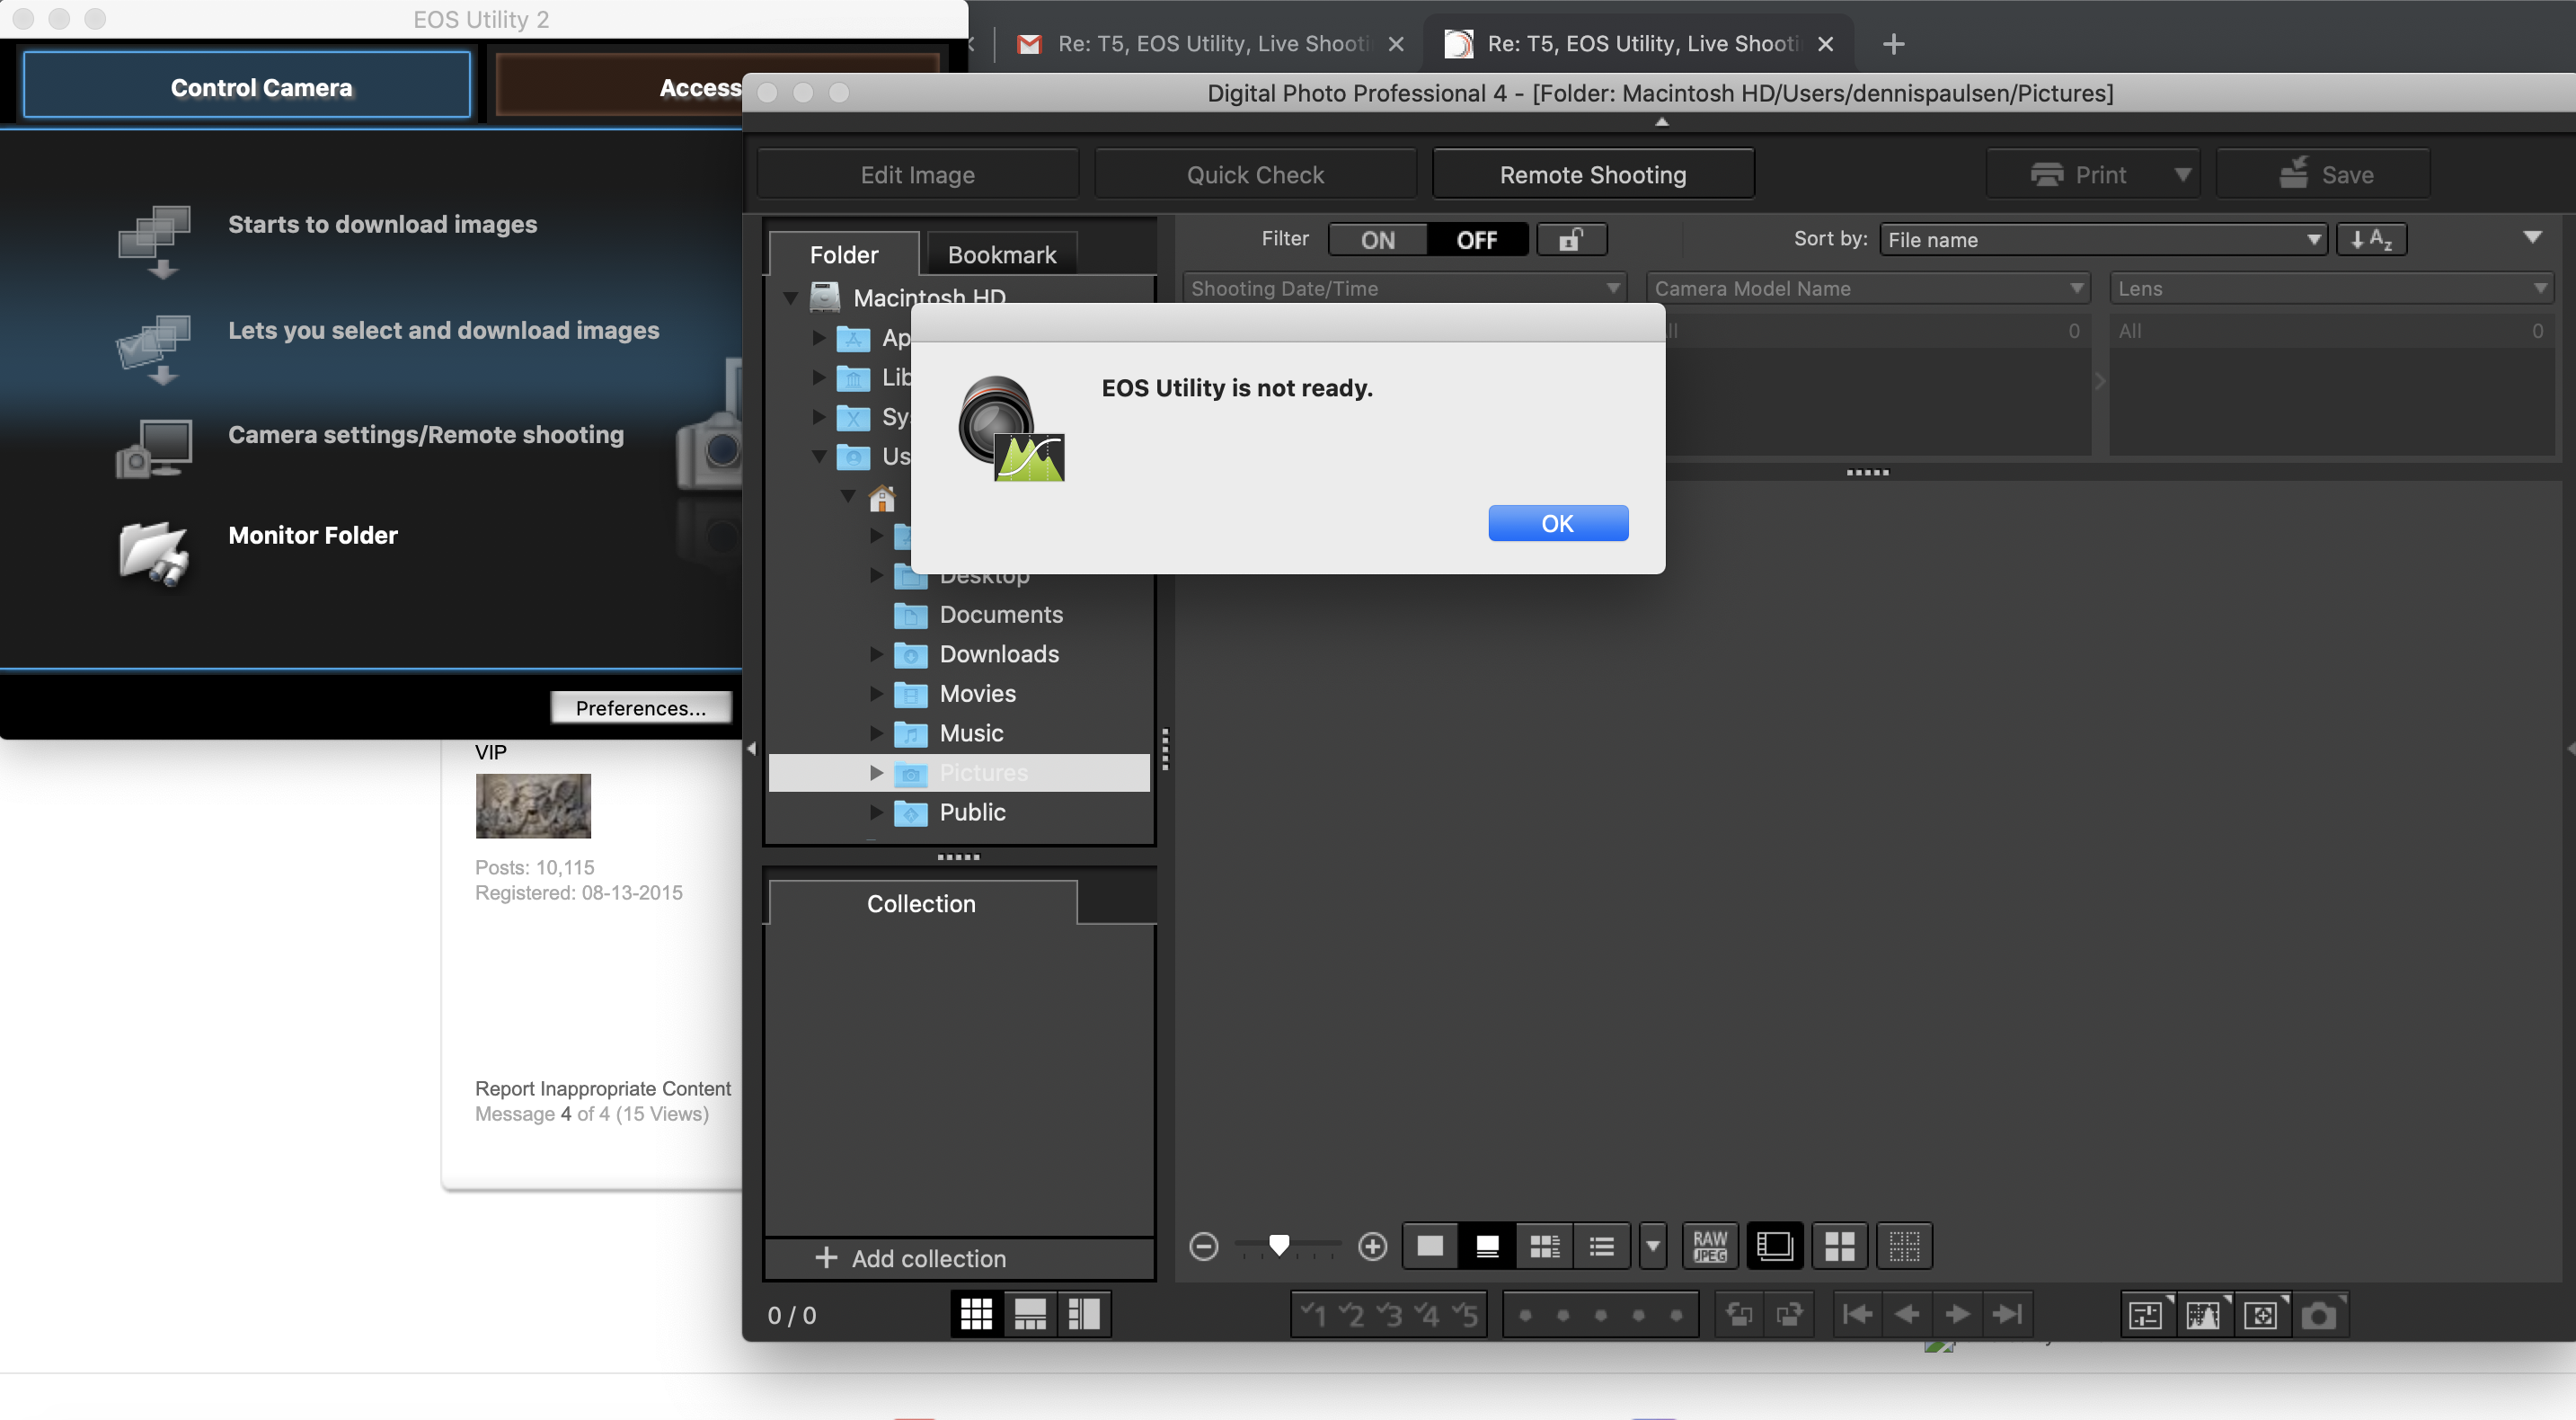The image size is (2576, 1420).
Task: Turn the Filter ON
Action: point(1378,240)
